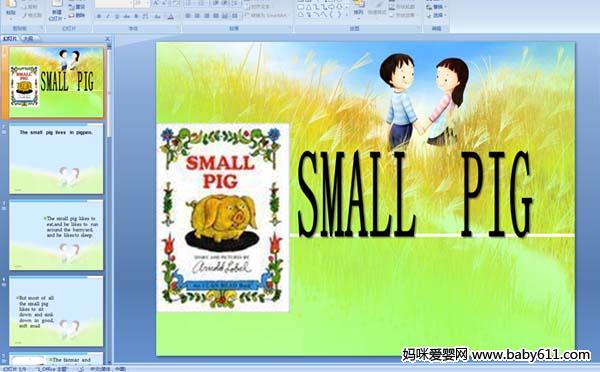Select thumbnail starting 'The farmer and'
Viewport: 600px width, 372px height.
56,358
